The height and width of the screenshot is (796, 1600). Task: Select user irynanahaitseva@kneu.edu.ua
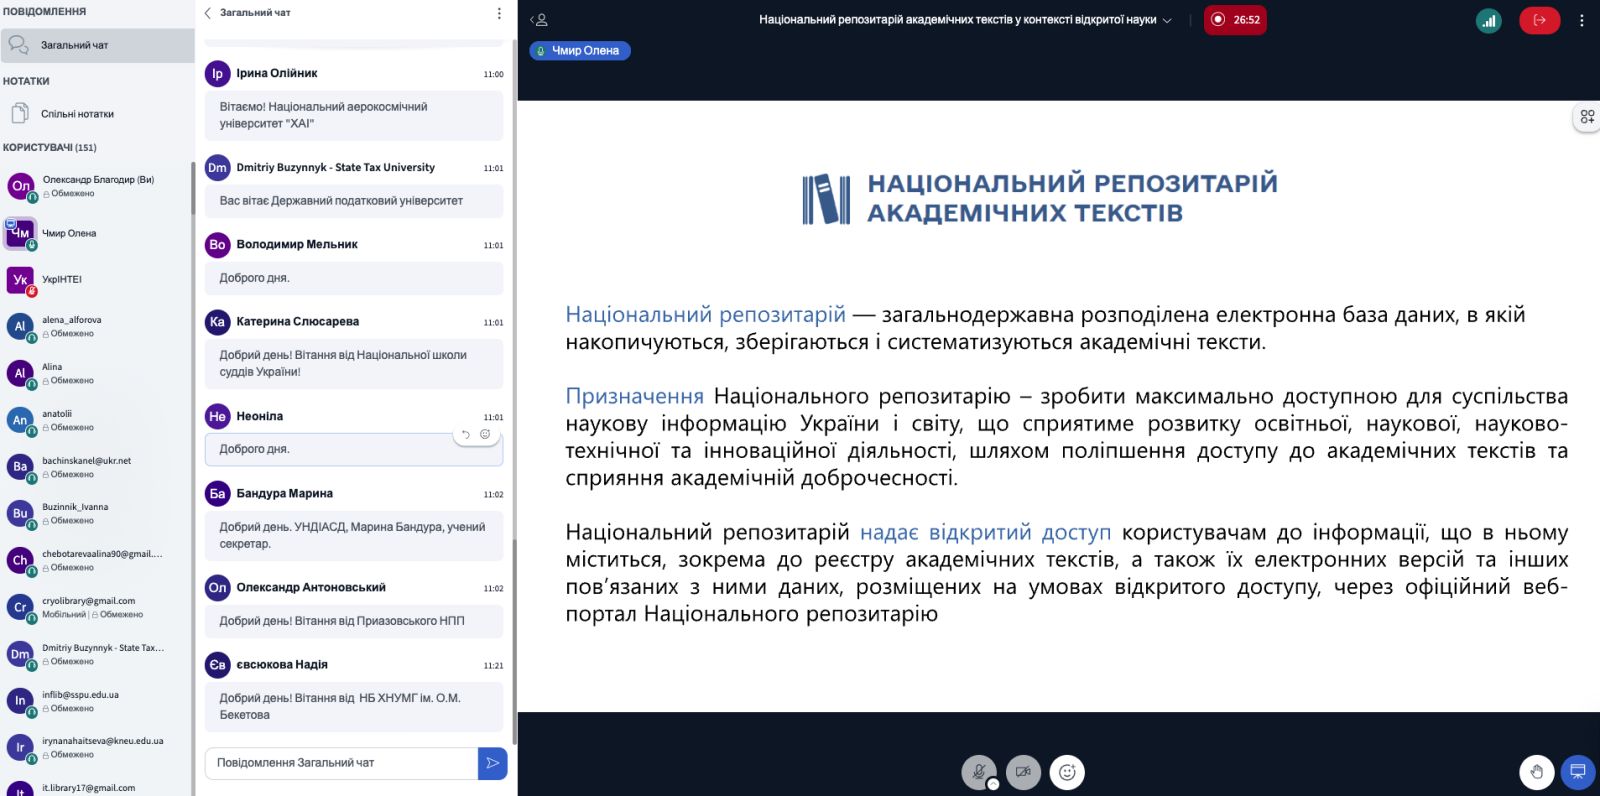pyautogui.click(x=96, y=747)
